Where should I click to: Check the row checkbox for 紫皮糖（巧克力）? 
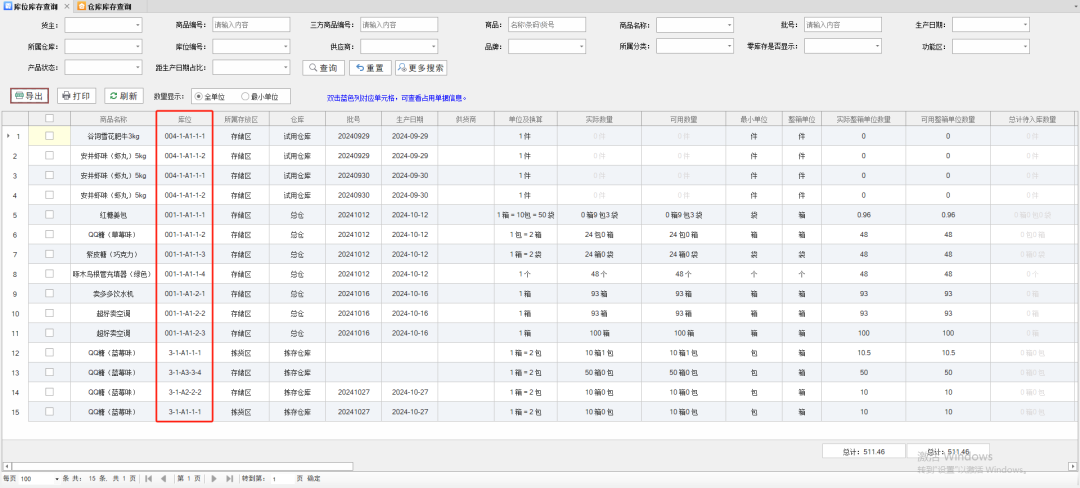[49, 254]
